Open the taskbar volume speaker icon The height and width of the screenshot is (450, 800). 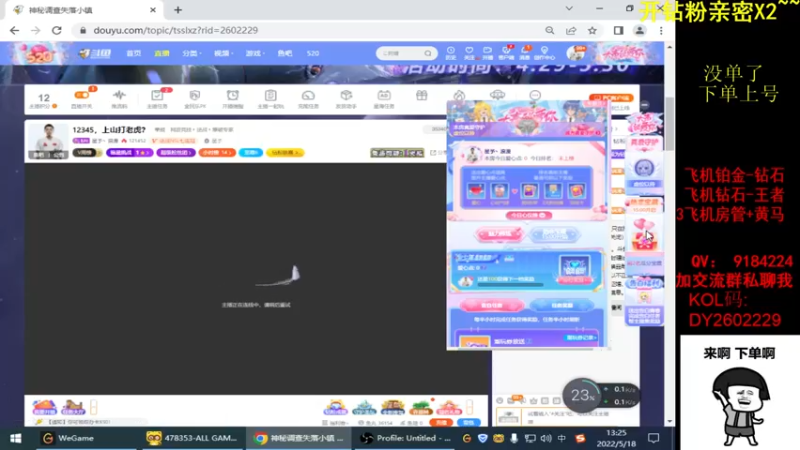pos(546,438)
